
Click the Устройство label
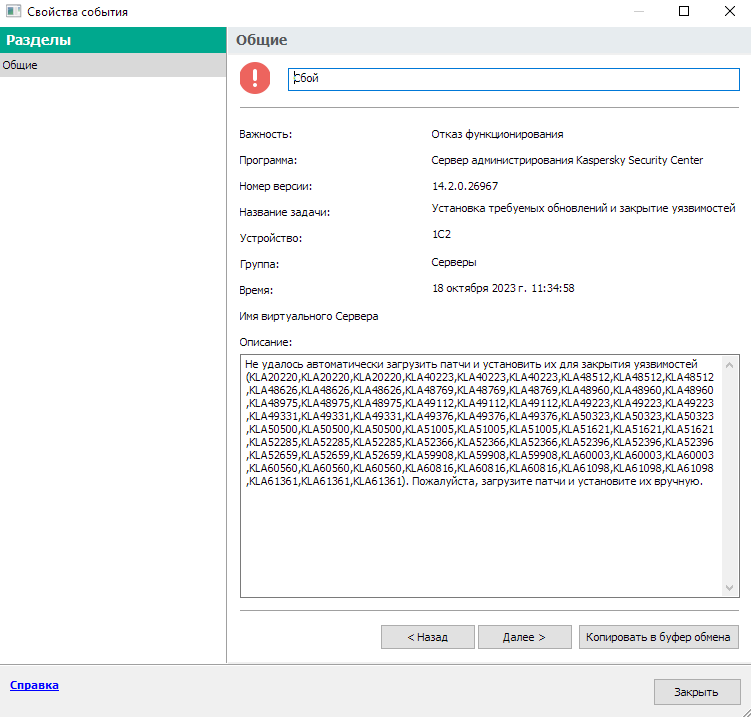coord(271,238)
